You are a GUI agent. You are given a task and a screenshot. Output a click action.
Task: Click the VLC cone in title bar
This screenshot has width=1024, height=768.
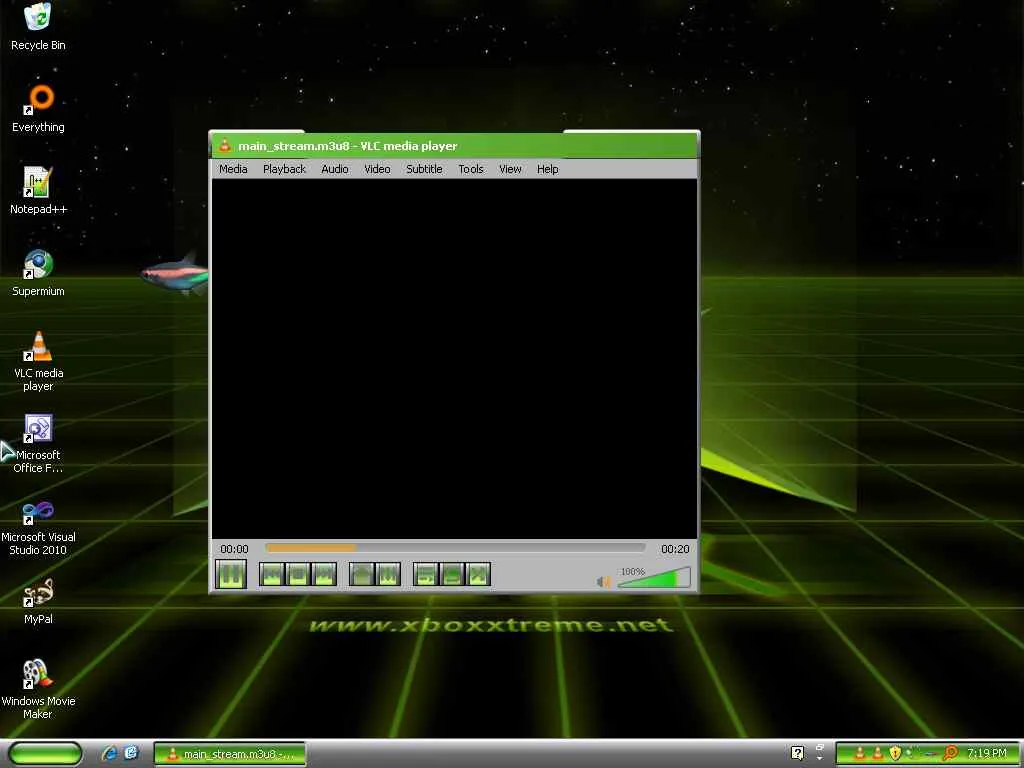[x=225, y=146]
